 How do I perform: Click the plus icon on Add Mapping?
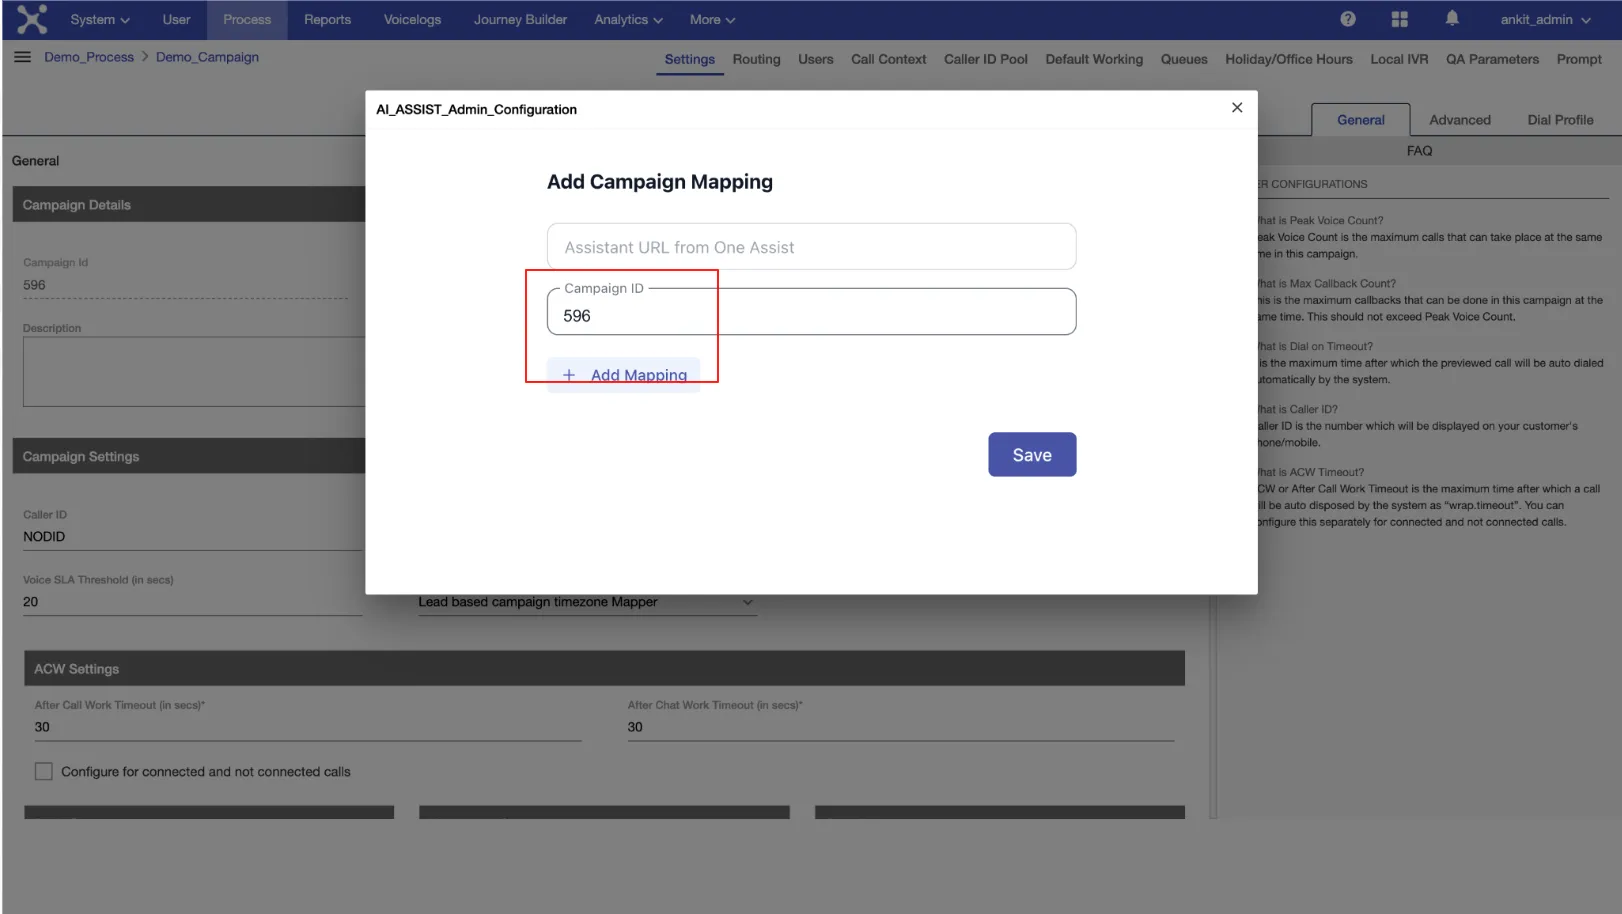point(569,375)
